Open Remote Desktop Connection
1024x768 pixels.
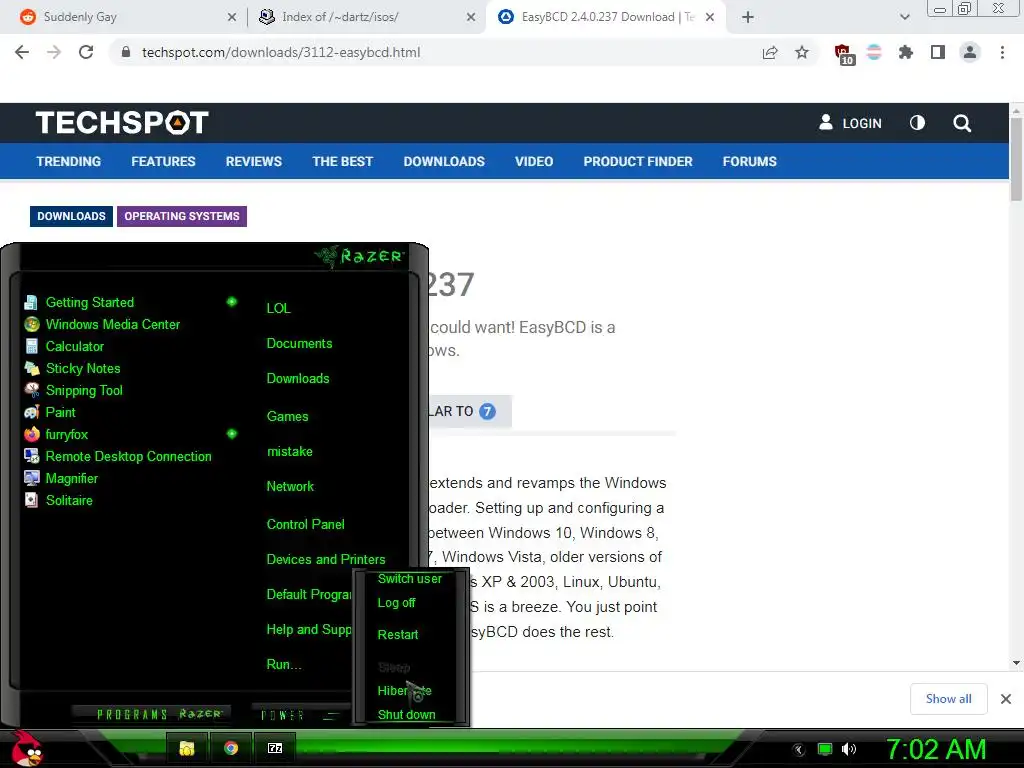[x=118, y=456]
